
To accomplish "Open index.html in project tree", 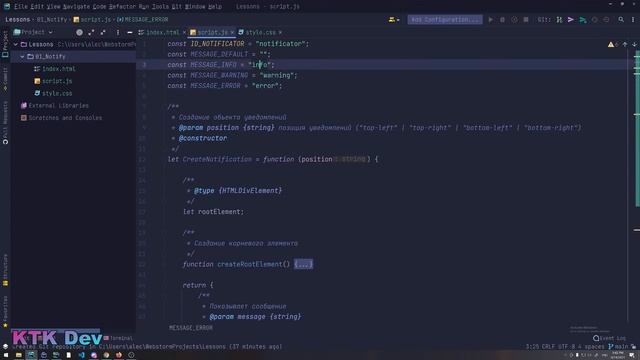I will [x=59, y=69].
